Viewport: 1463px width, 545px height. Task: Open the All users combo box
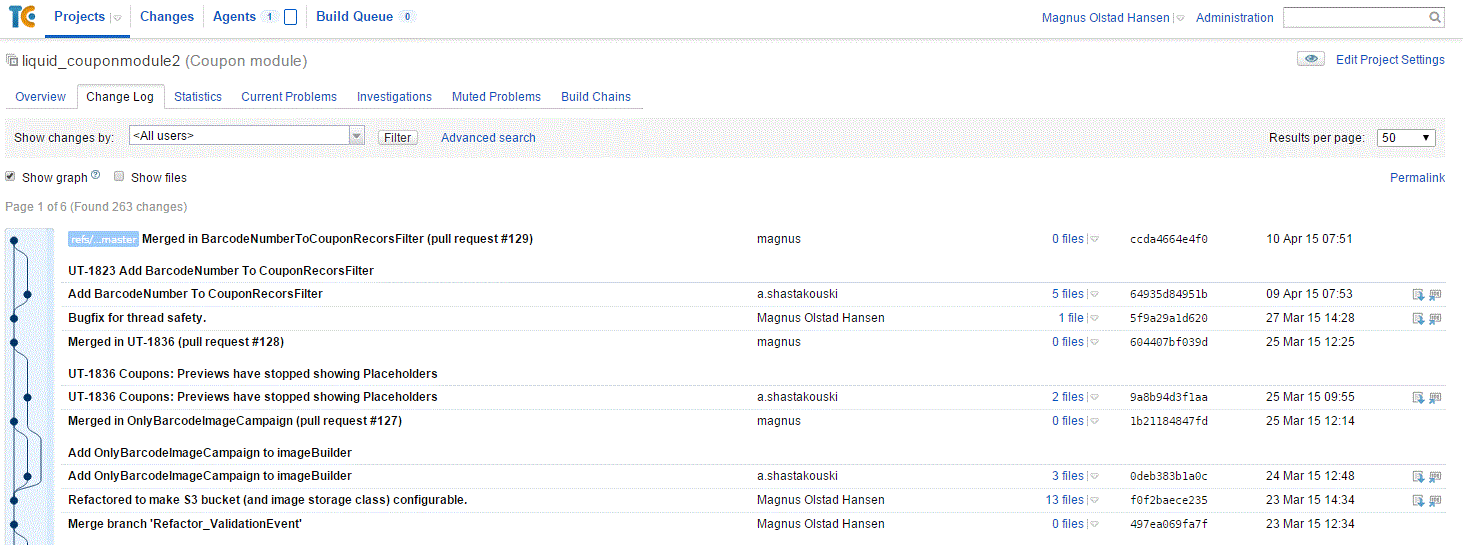[x=246, y=136]
